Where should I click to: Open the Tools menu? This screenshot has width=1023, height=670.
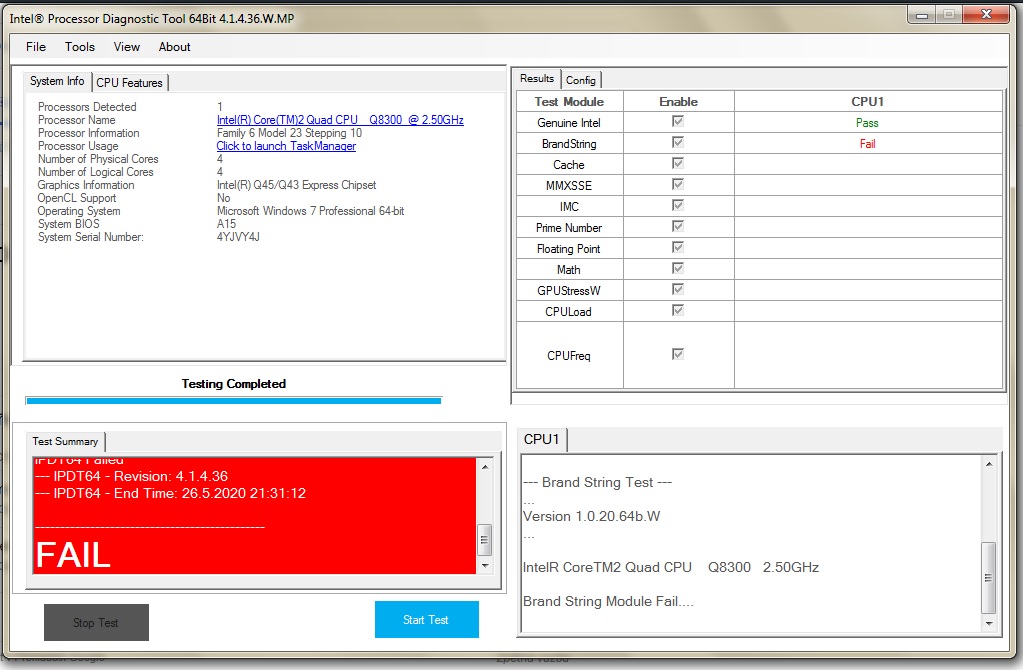pyautogui.click(x=80, y=47)
